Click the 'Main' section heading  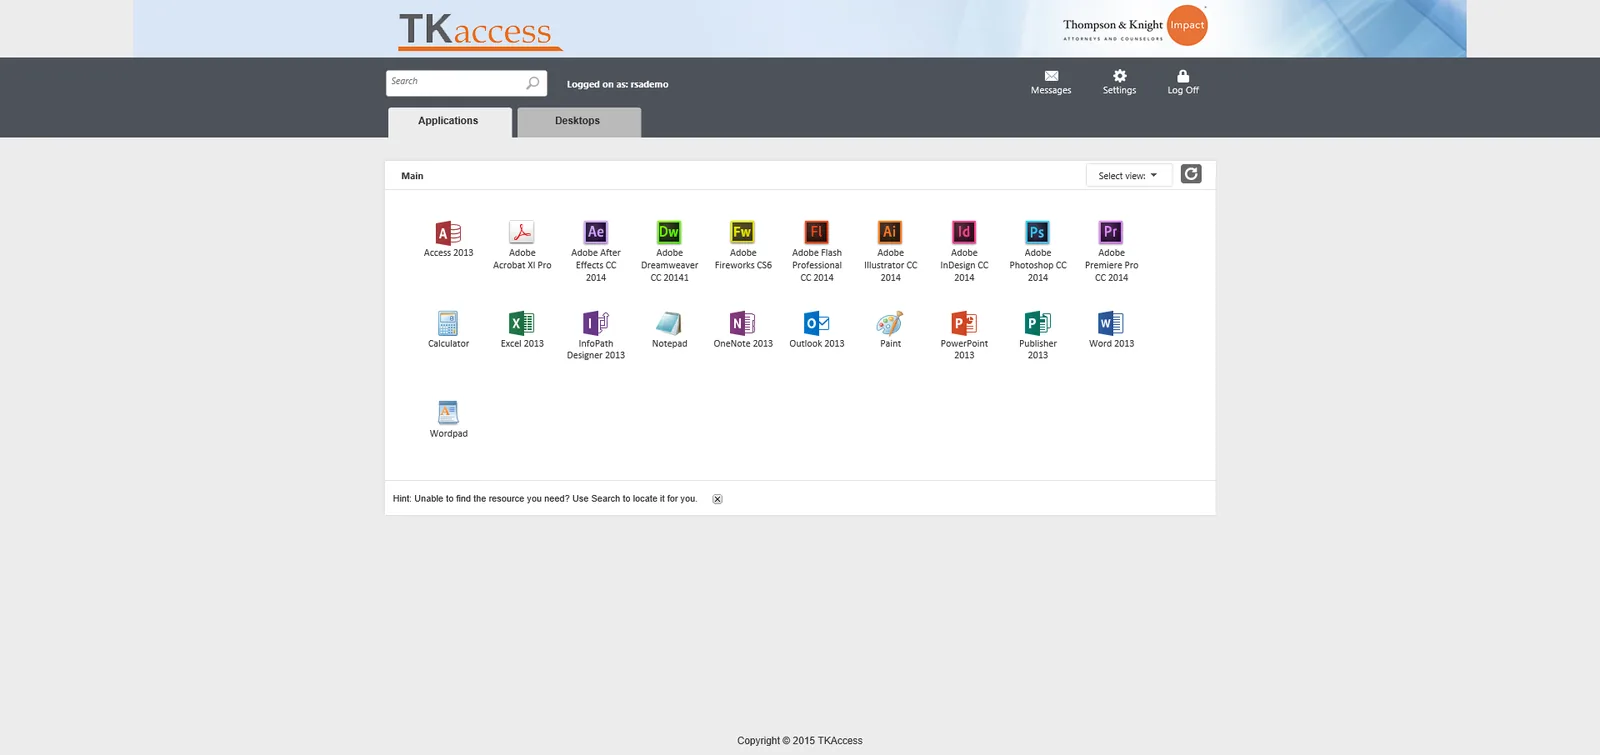pos(412,176)
